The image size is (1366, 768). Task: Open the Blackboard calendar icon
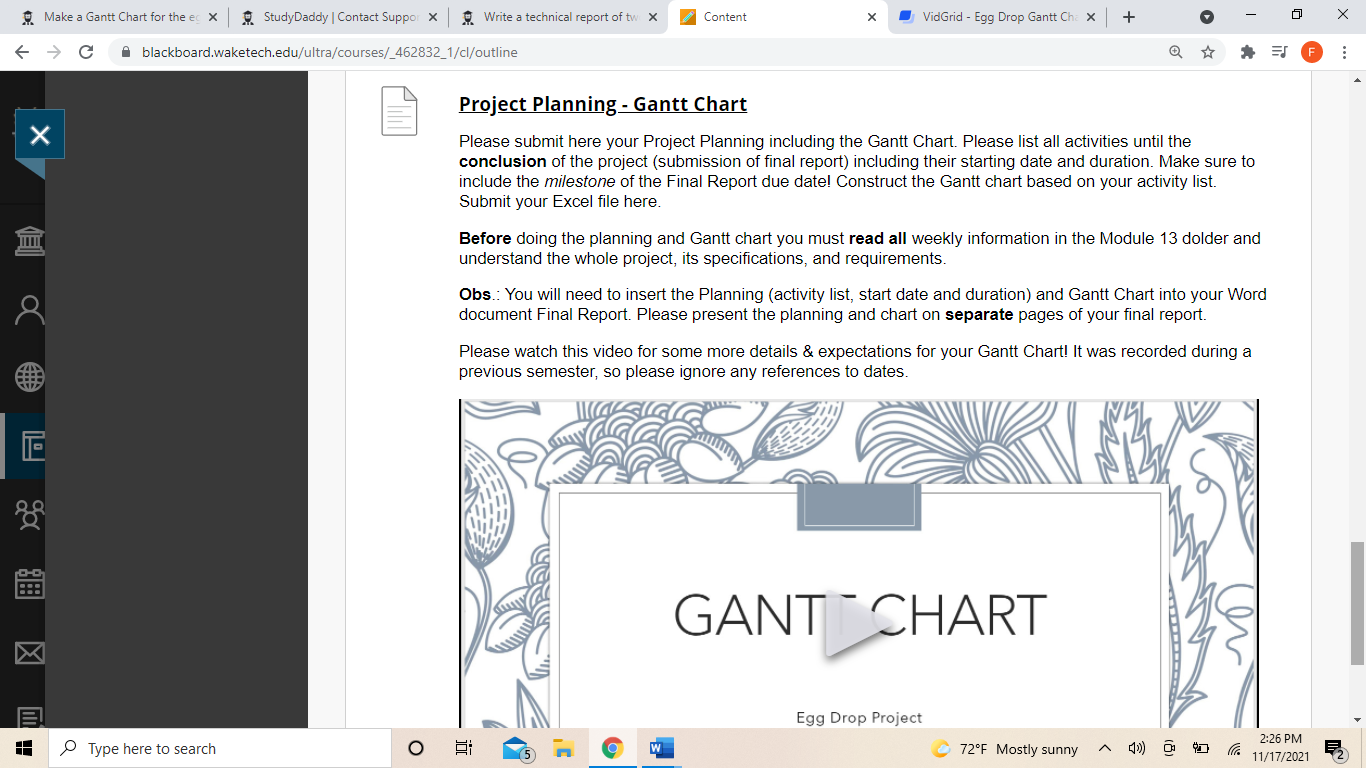29,585
